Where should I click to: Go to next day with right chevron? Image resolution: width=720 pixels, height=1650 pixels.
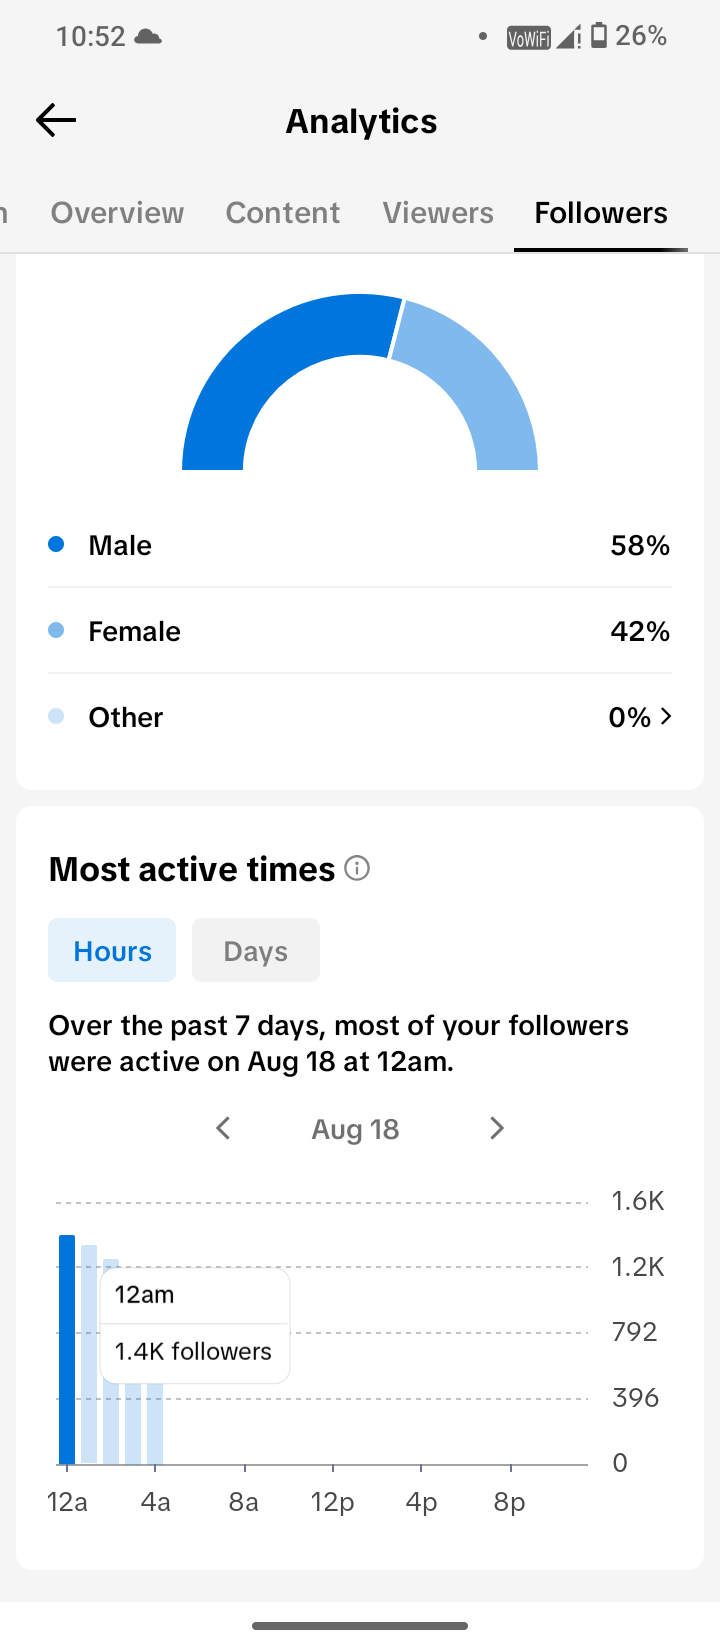click(x=497, y=1129)
